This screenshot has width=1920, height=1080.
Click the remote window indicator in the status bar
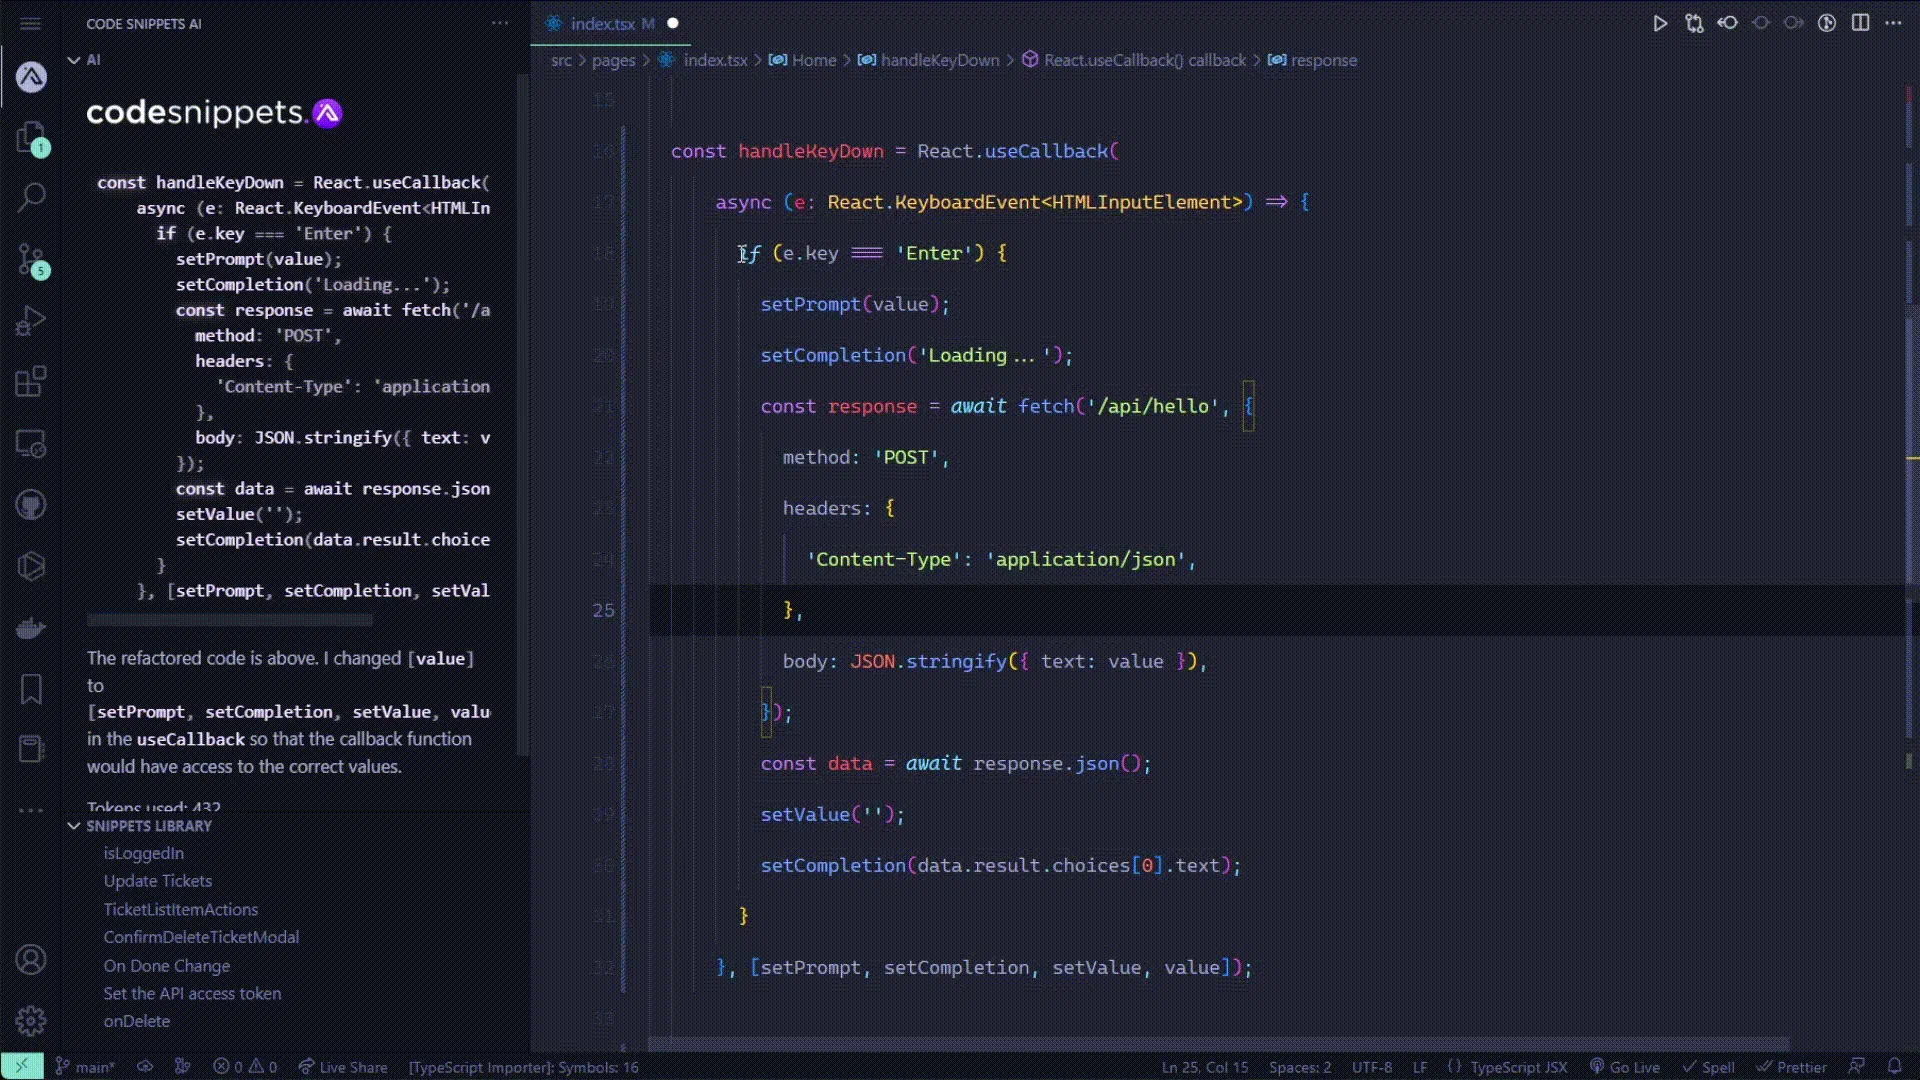[22, 1067]
